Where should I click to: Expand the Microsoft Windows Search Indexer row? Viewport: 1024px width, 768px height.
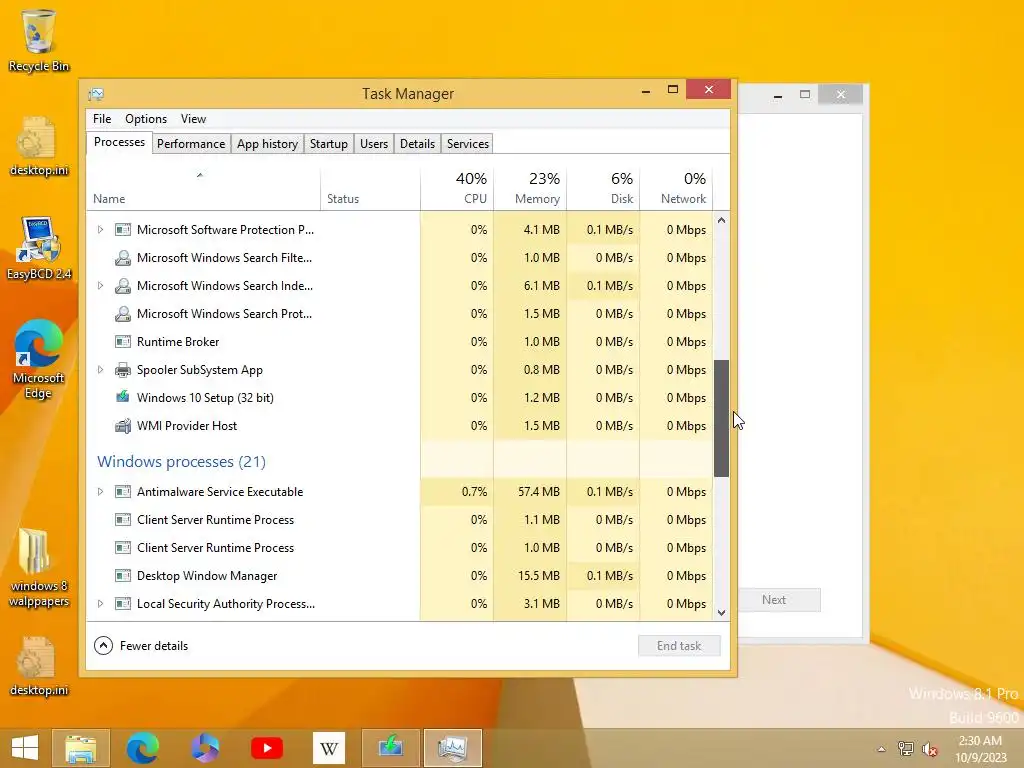[100, 286]
